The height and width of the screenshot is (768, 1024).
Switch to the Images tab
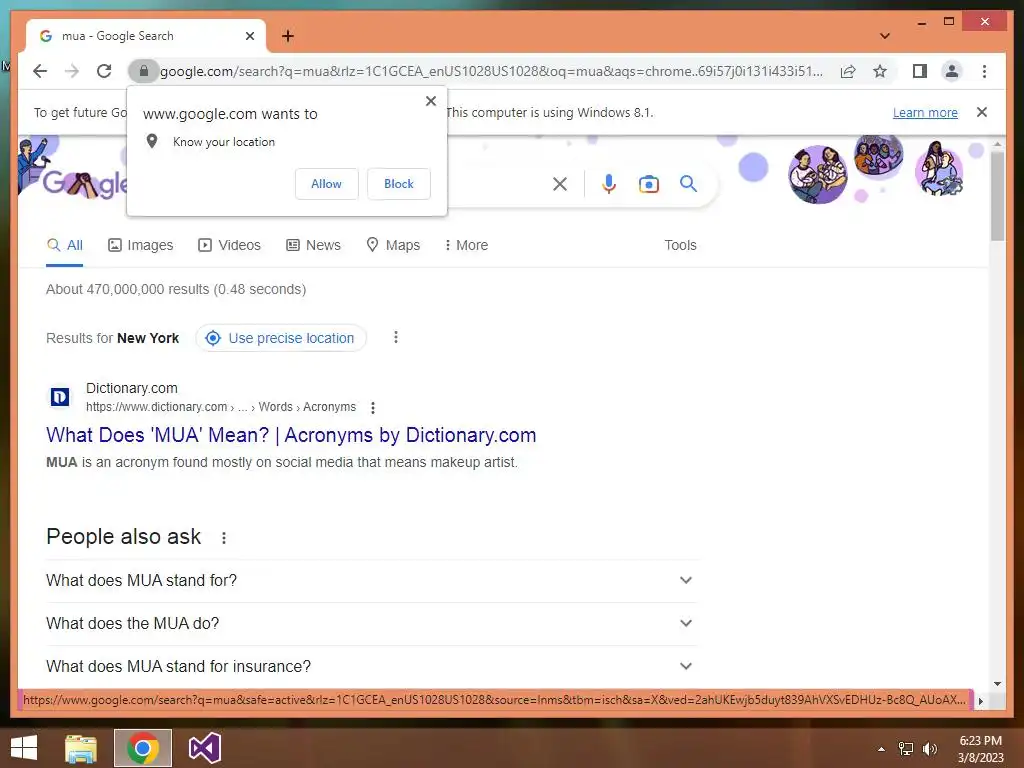[140, 246]
